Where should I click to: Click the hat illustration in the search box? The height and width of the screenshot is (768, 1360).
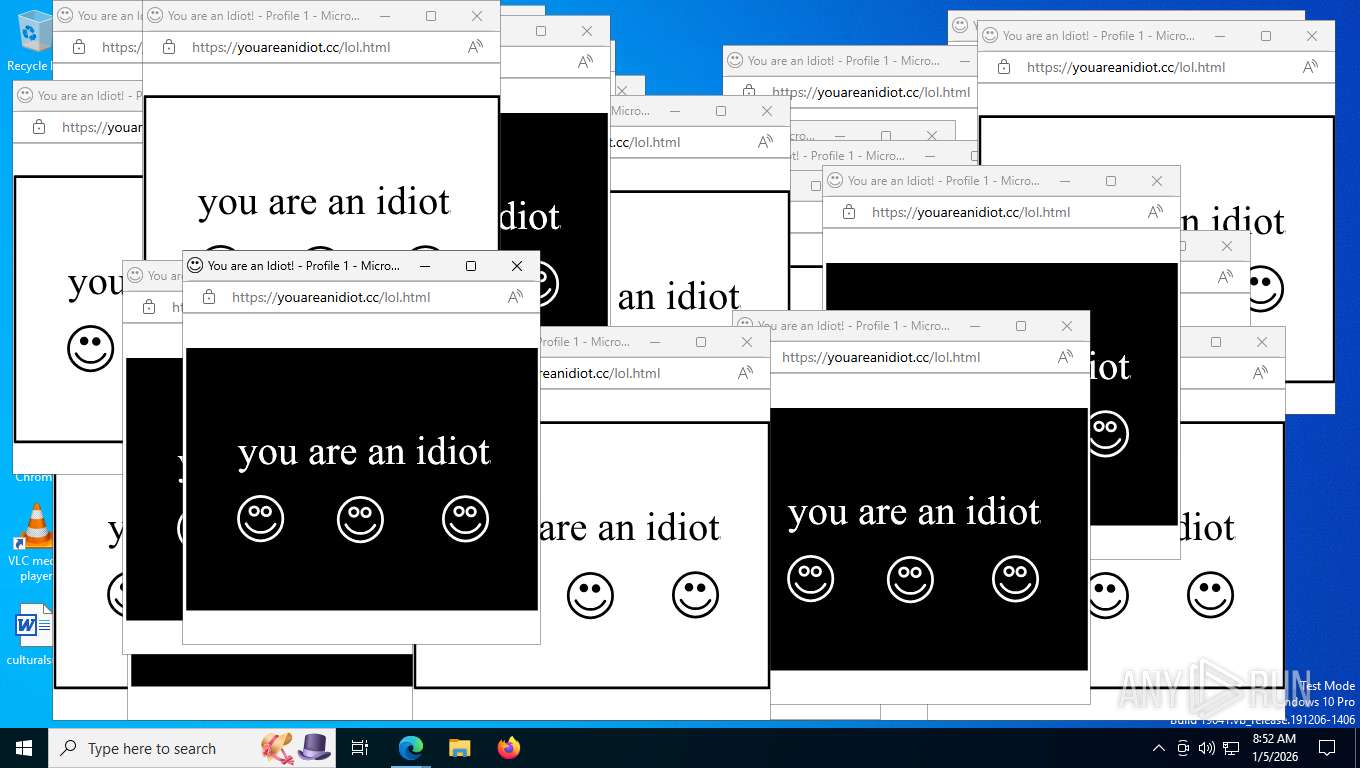314,746
